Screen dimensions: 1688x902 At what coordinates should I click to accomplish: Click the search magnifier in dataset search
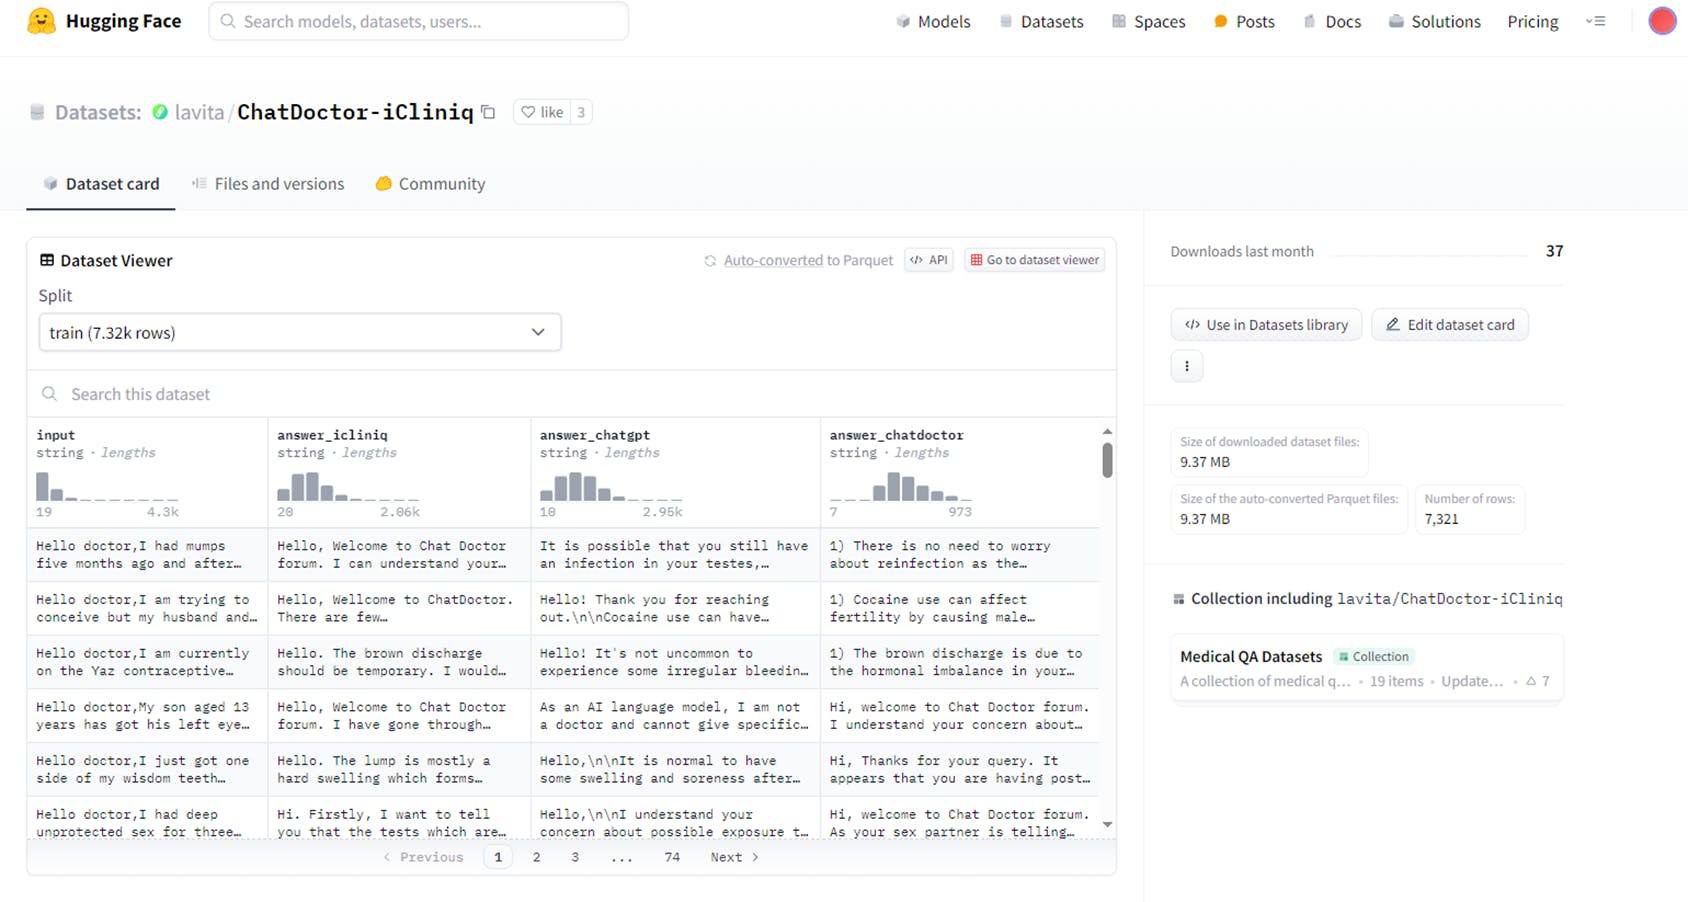point(49,394)
